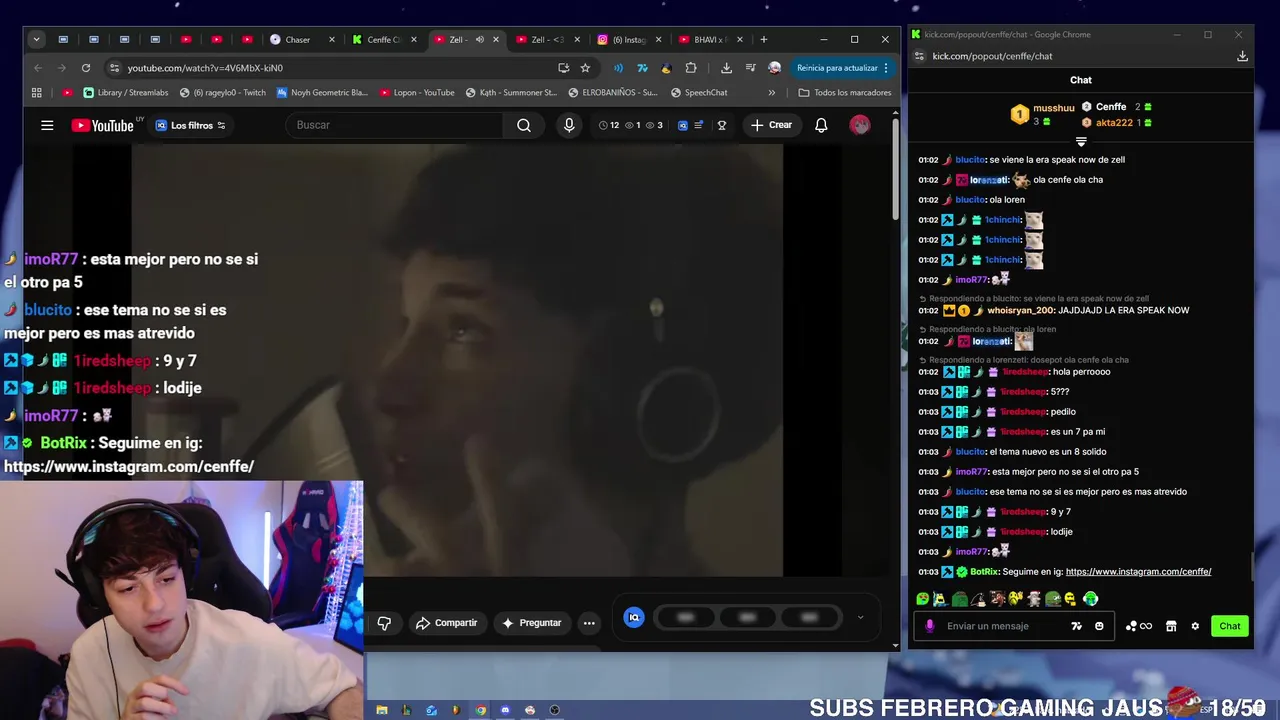Mute the audio on the Zell tab
Screen dimensions: 1280x720
click(x=480, y=40)
